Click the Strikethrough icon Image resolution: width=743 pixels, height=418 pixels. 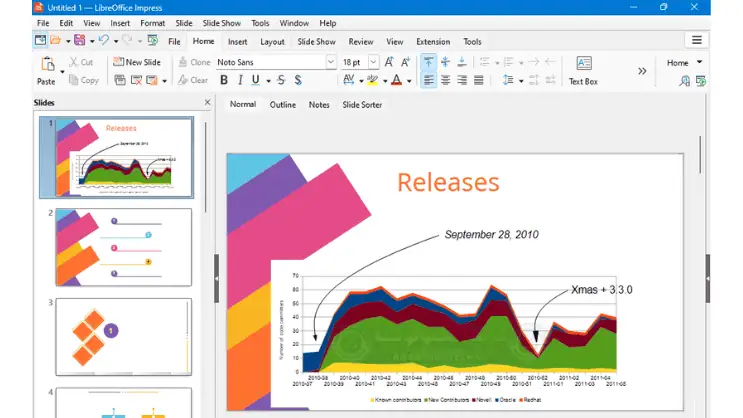click(281, 80)
